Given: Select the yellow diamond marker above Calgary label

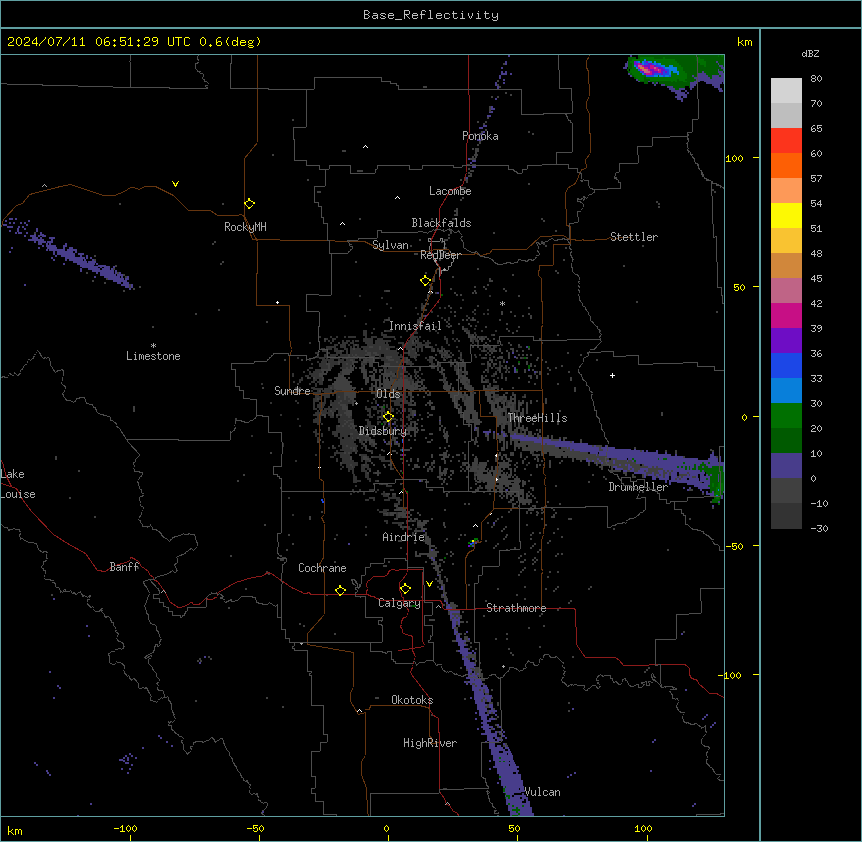Looking at the screenshot, I should coord(405,589).
